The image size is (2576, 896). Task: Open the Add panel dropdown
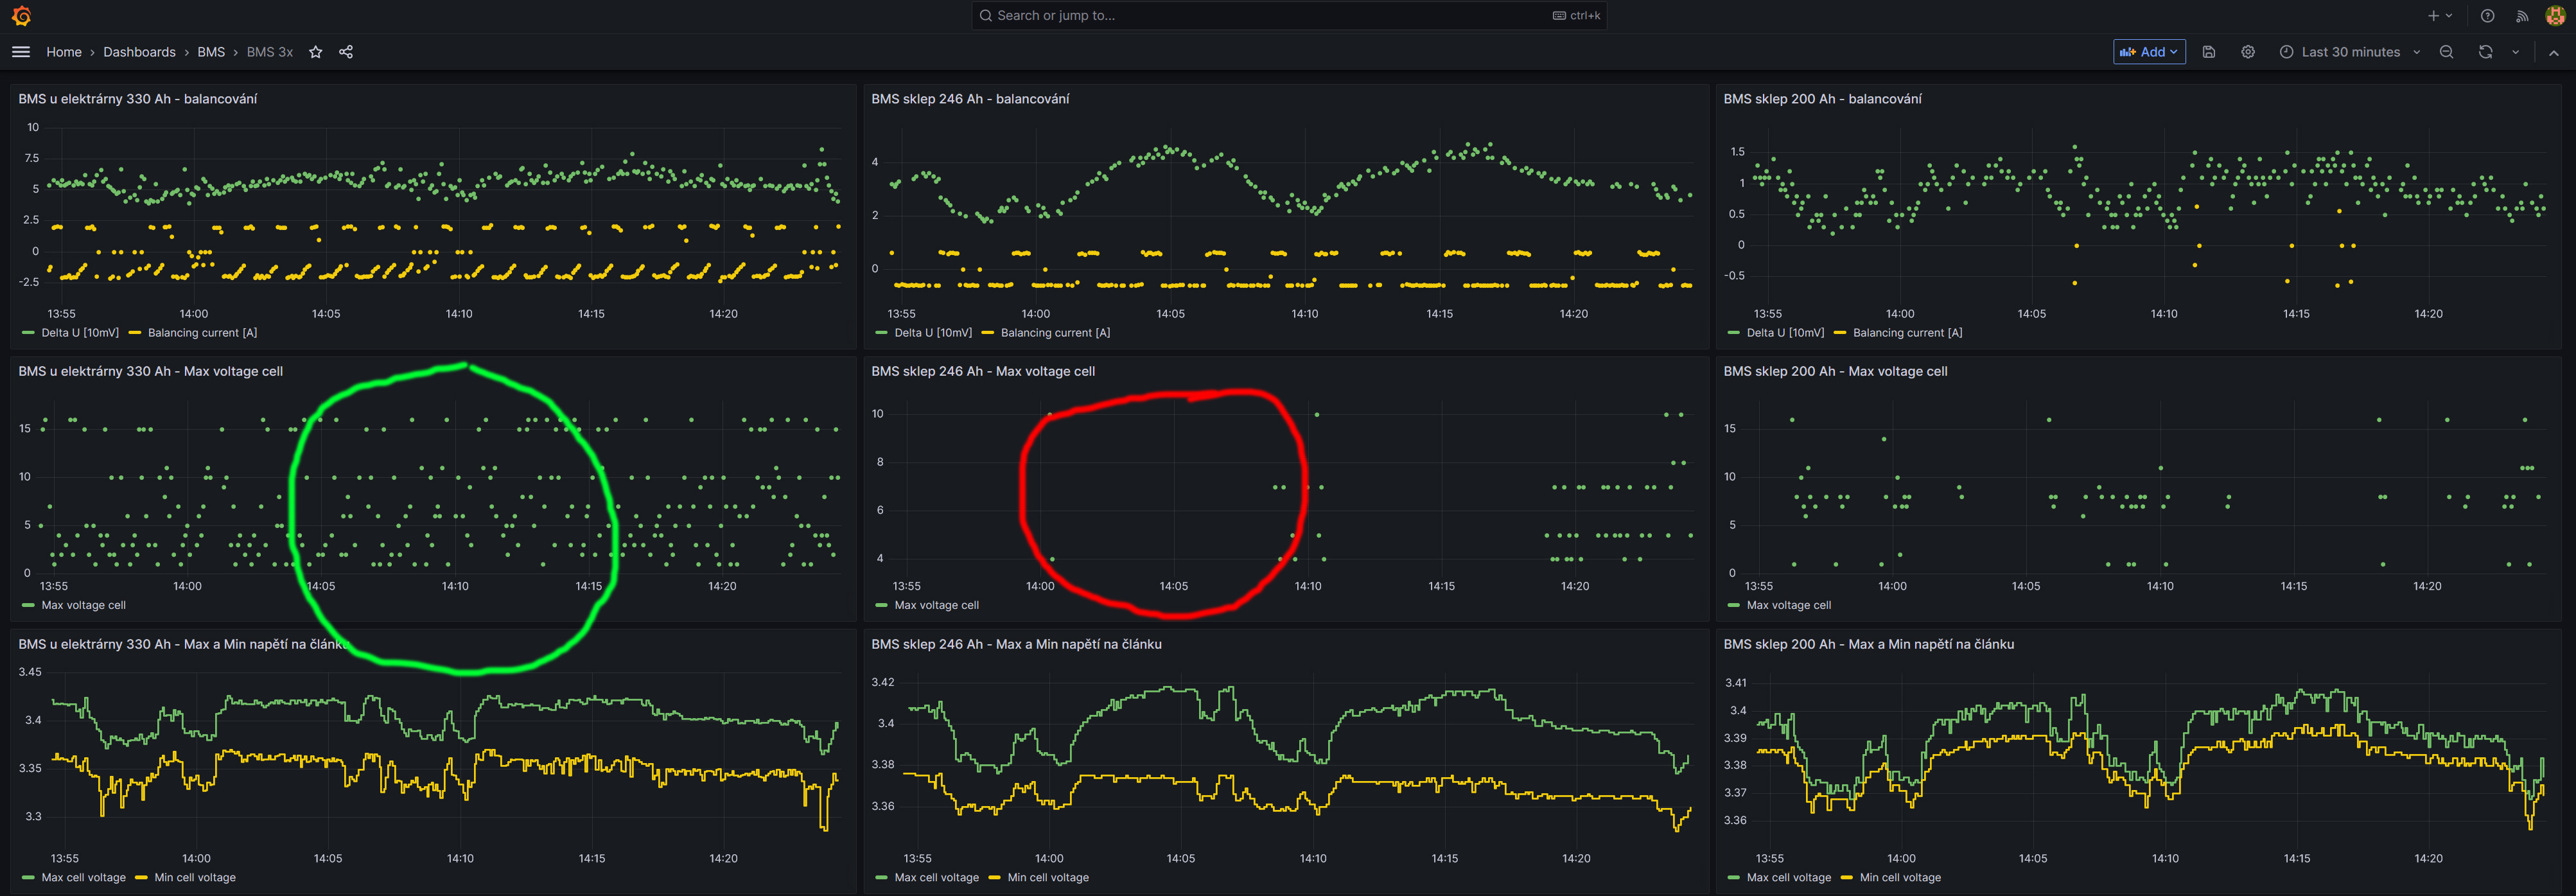coord(2149,52)
